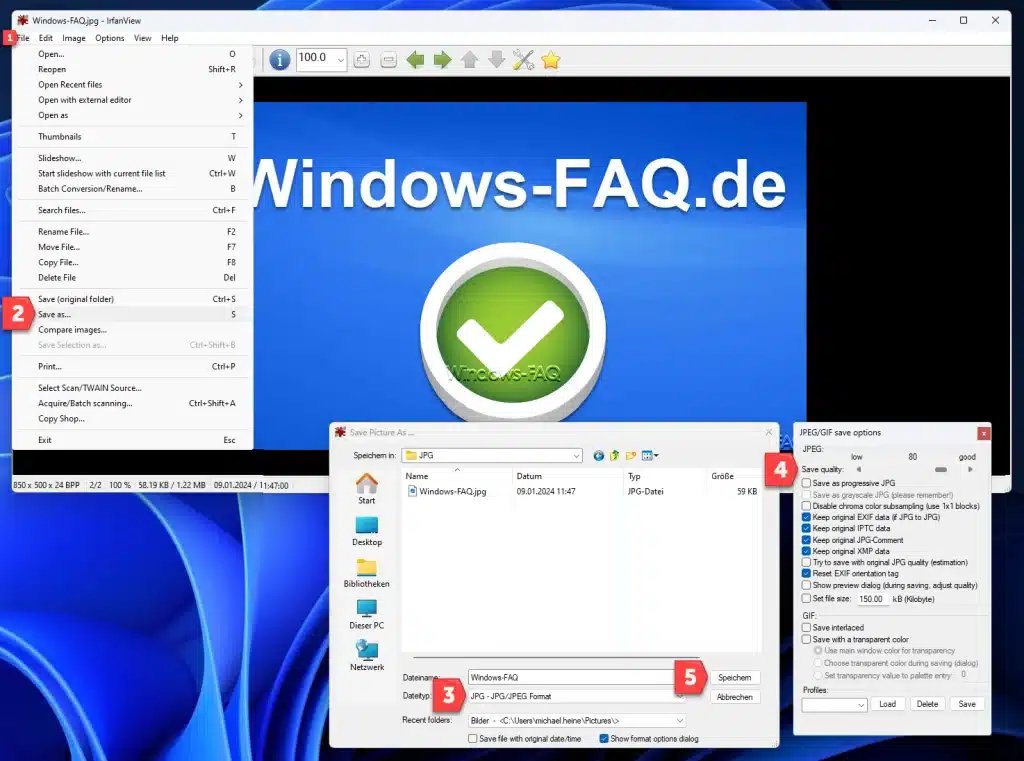Viewport: 1024px width, 761px height.
Task: Open the Image menu
Action: (x=74, y=38)
